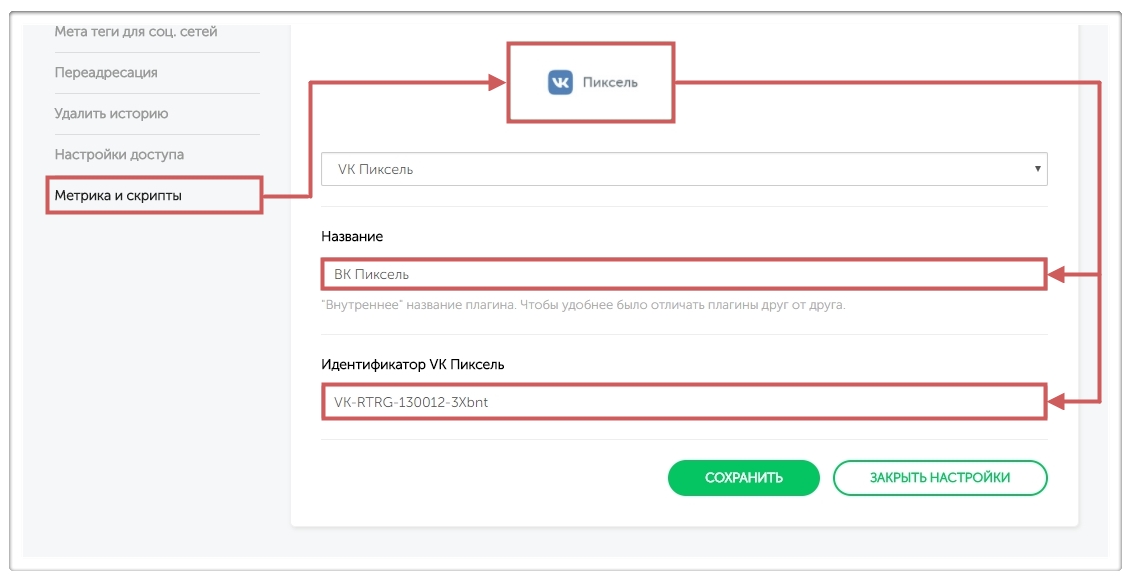Open 'Мета теги для соц. сетей' section
The image size is (1132, 583).
click(x=136, y=32)
